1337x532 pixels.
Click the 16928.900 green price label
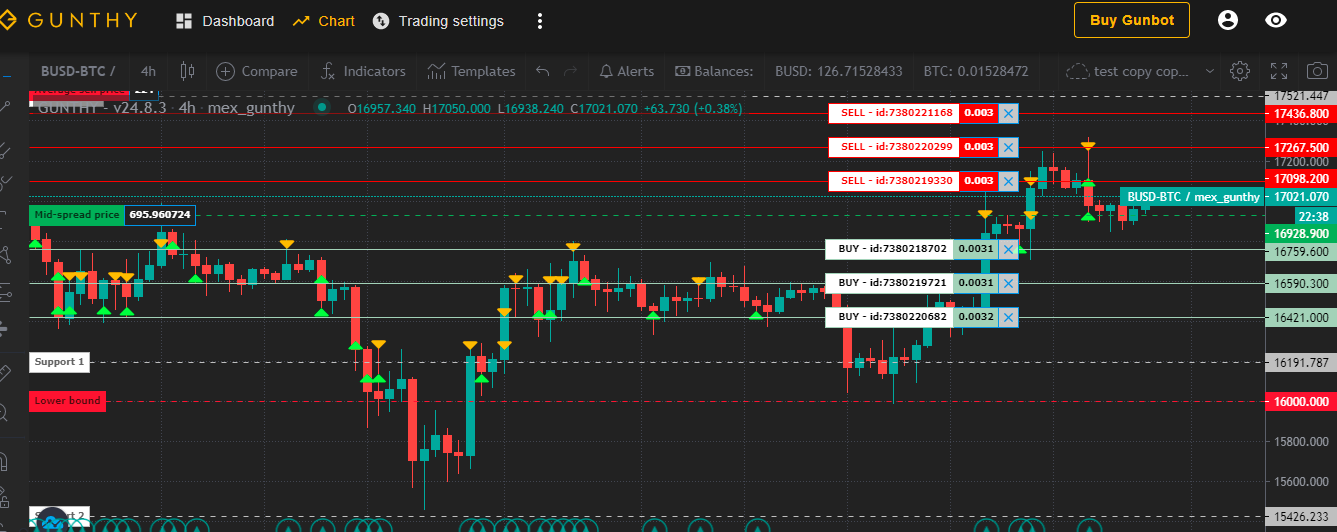(1302, 234)
